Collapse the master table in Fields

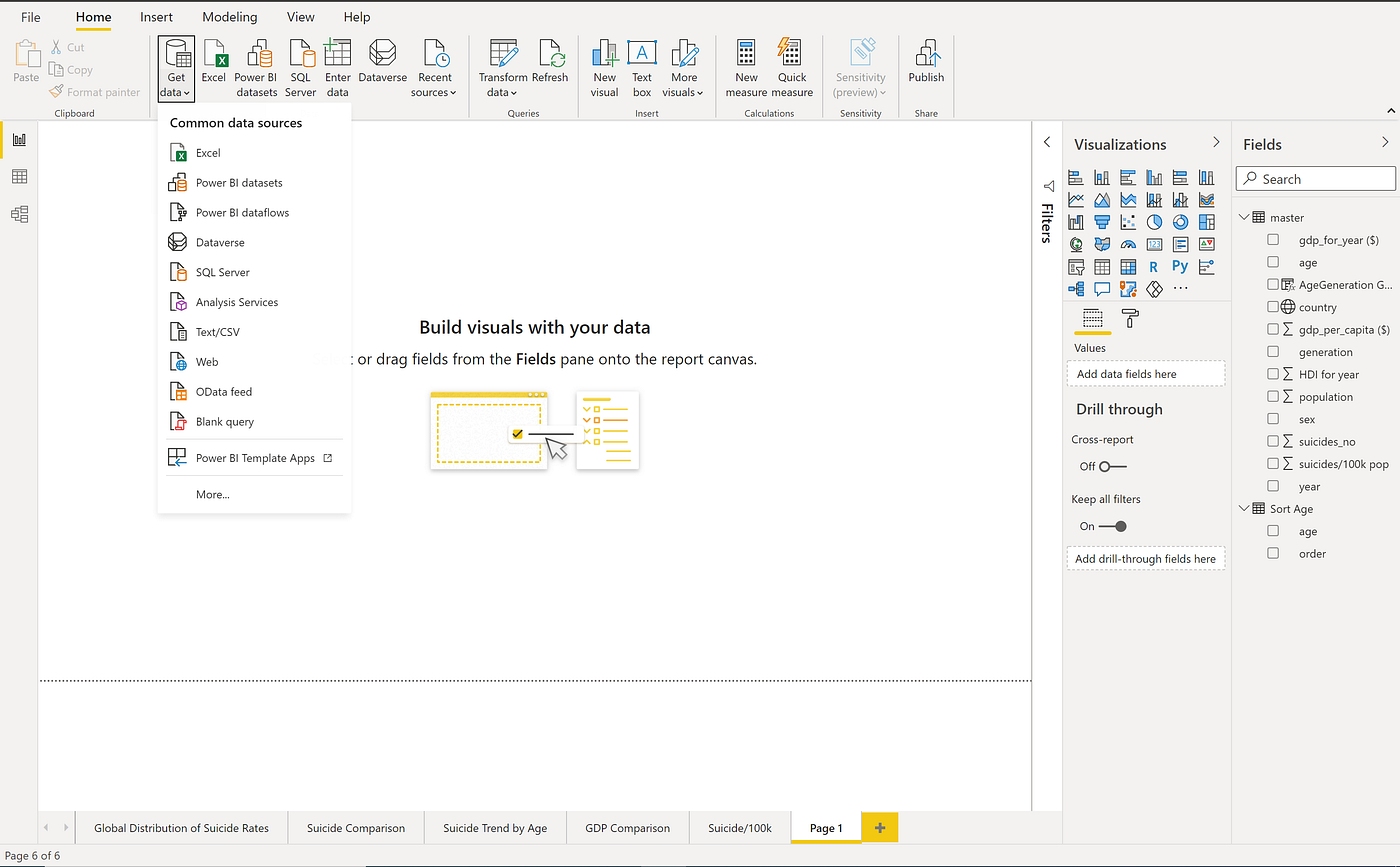pos(1244,217)
